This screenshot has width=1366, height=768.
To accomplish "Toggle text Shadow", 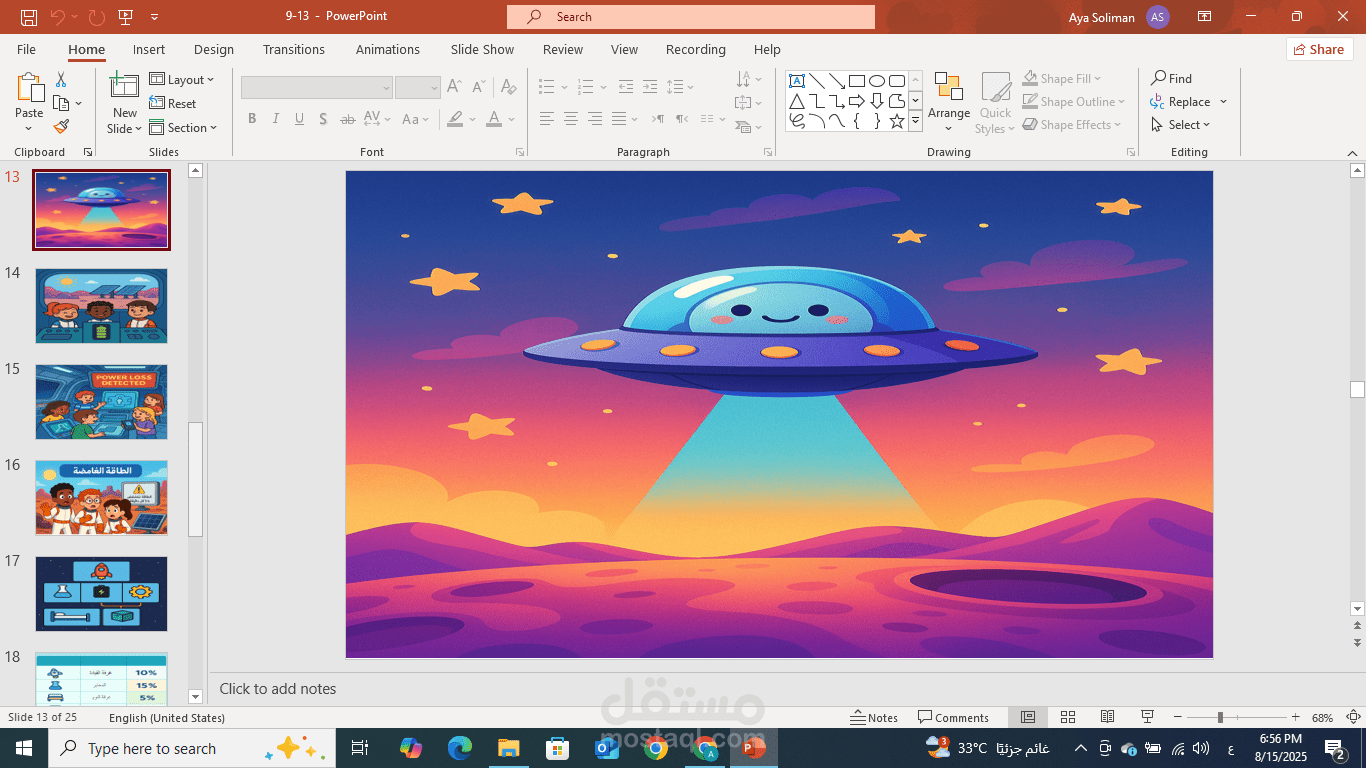I will tap(323, 119).
